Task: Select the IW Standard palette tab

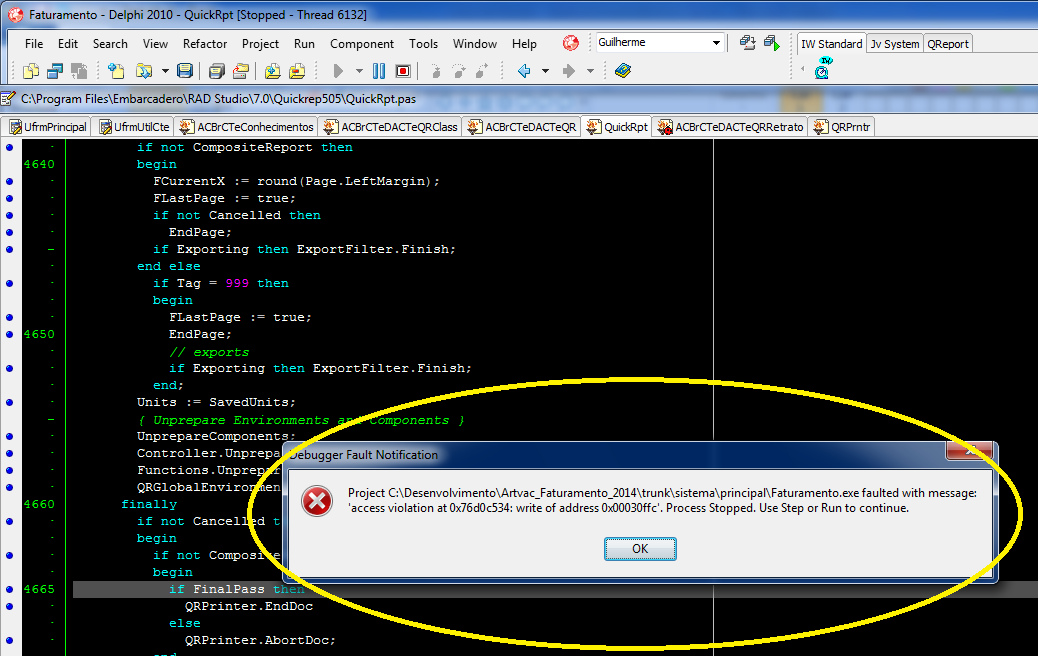Action: click(x=831, y=44)
